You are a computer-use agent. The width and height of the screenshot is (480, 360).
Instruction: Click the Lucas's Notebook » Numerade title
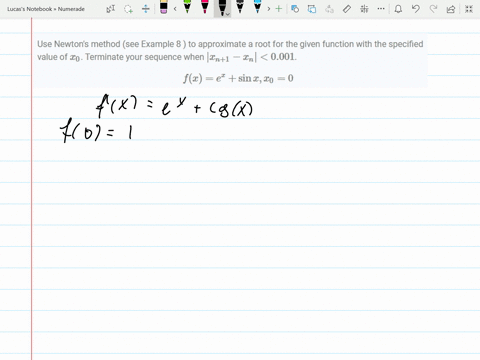[46, 9]
